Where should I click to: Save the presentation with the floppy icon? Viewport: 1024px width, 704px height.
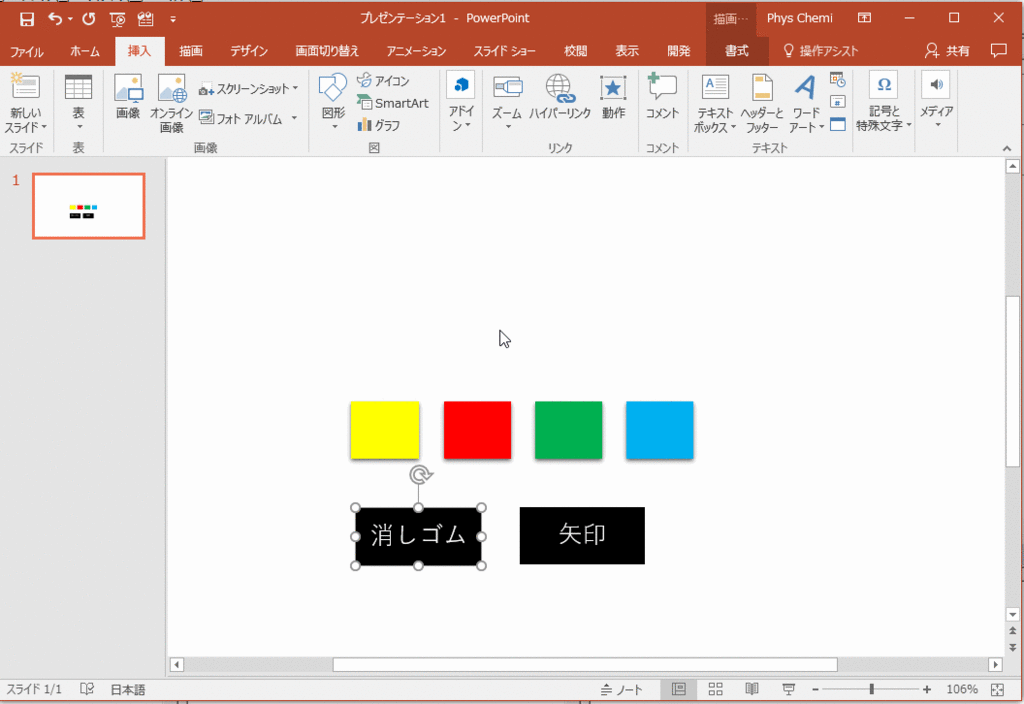(x=26, y=19)
